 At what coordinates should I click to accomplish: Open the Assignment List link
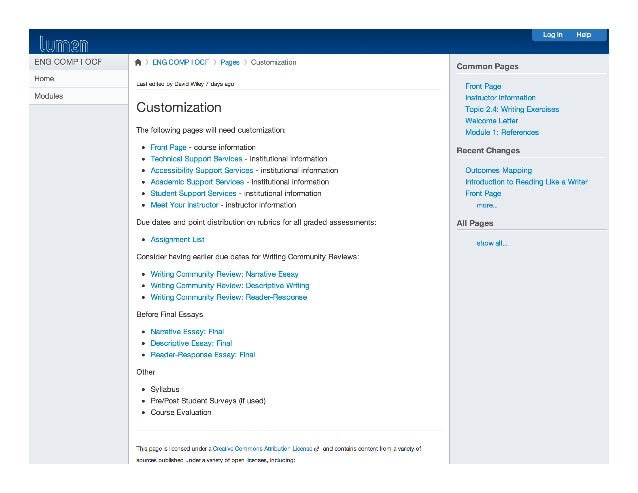pos(177,240)
